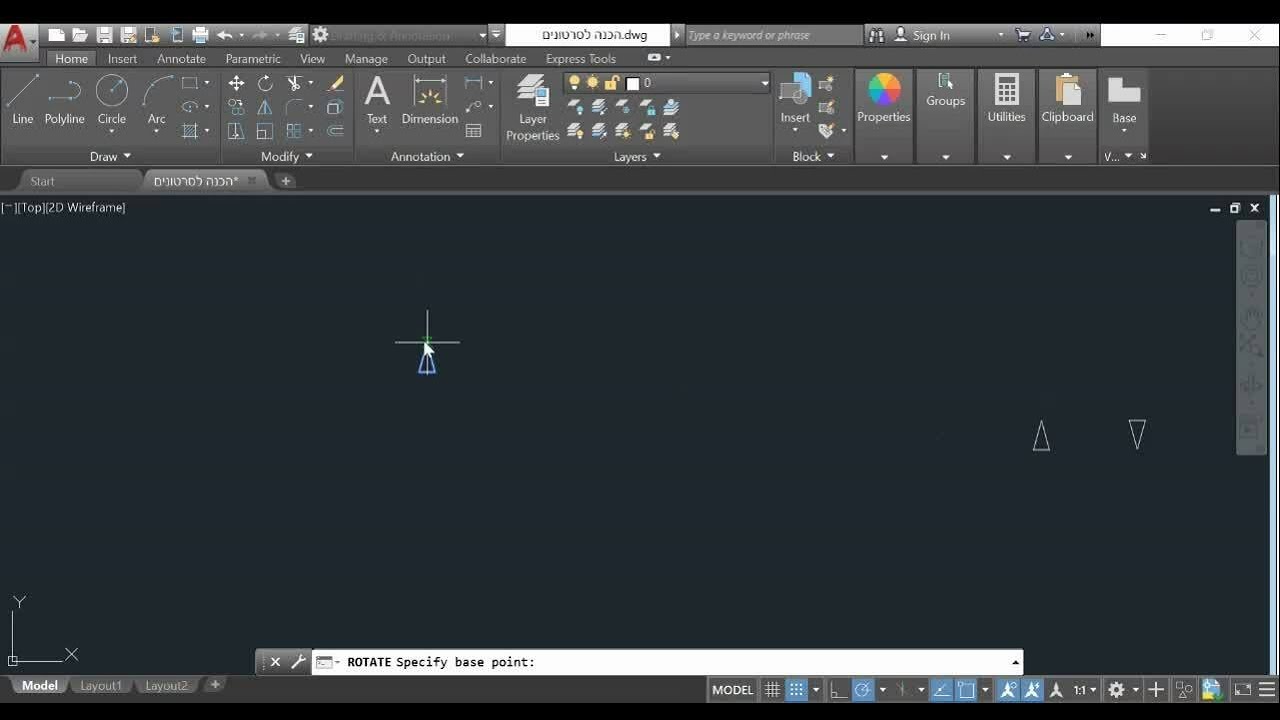Select the Copy tool in Modify panel
The width and height of the screenshot is (1280, 720).
coord(236,107)
